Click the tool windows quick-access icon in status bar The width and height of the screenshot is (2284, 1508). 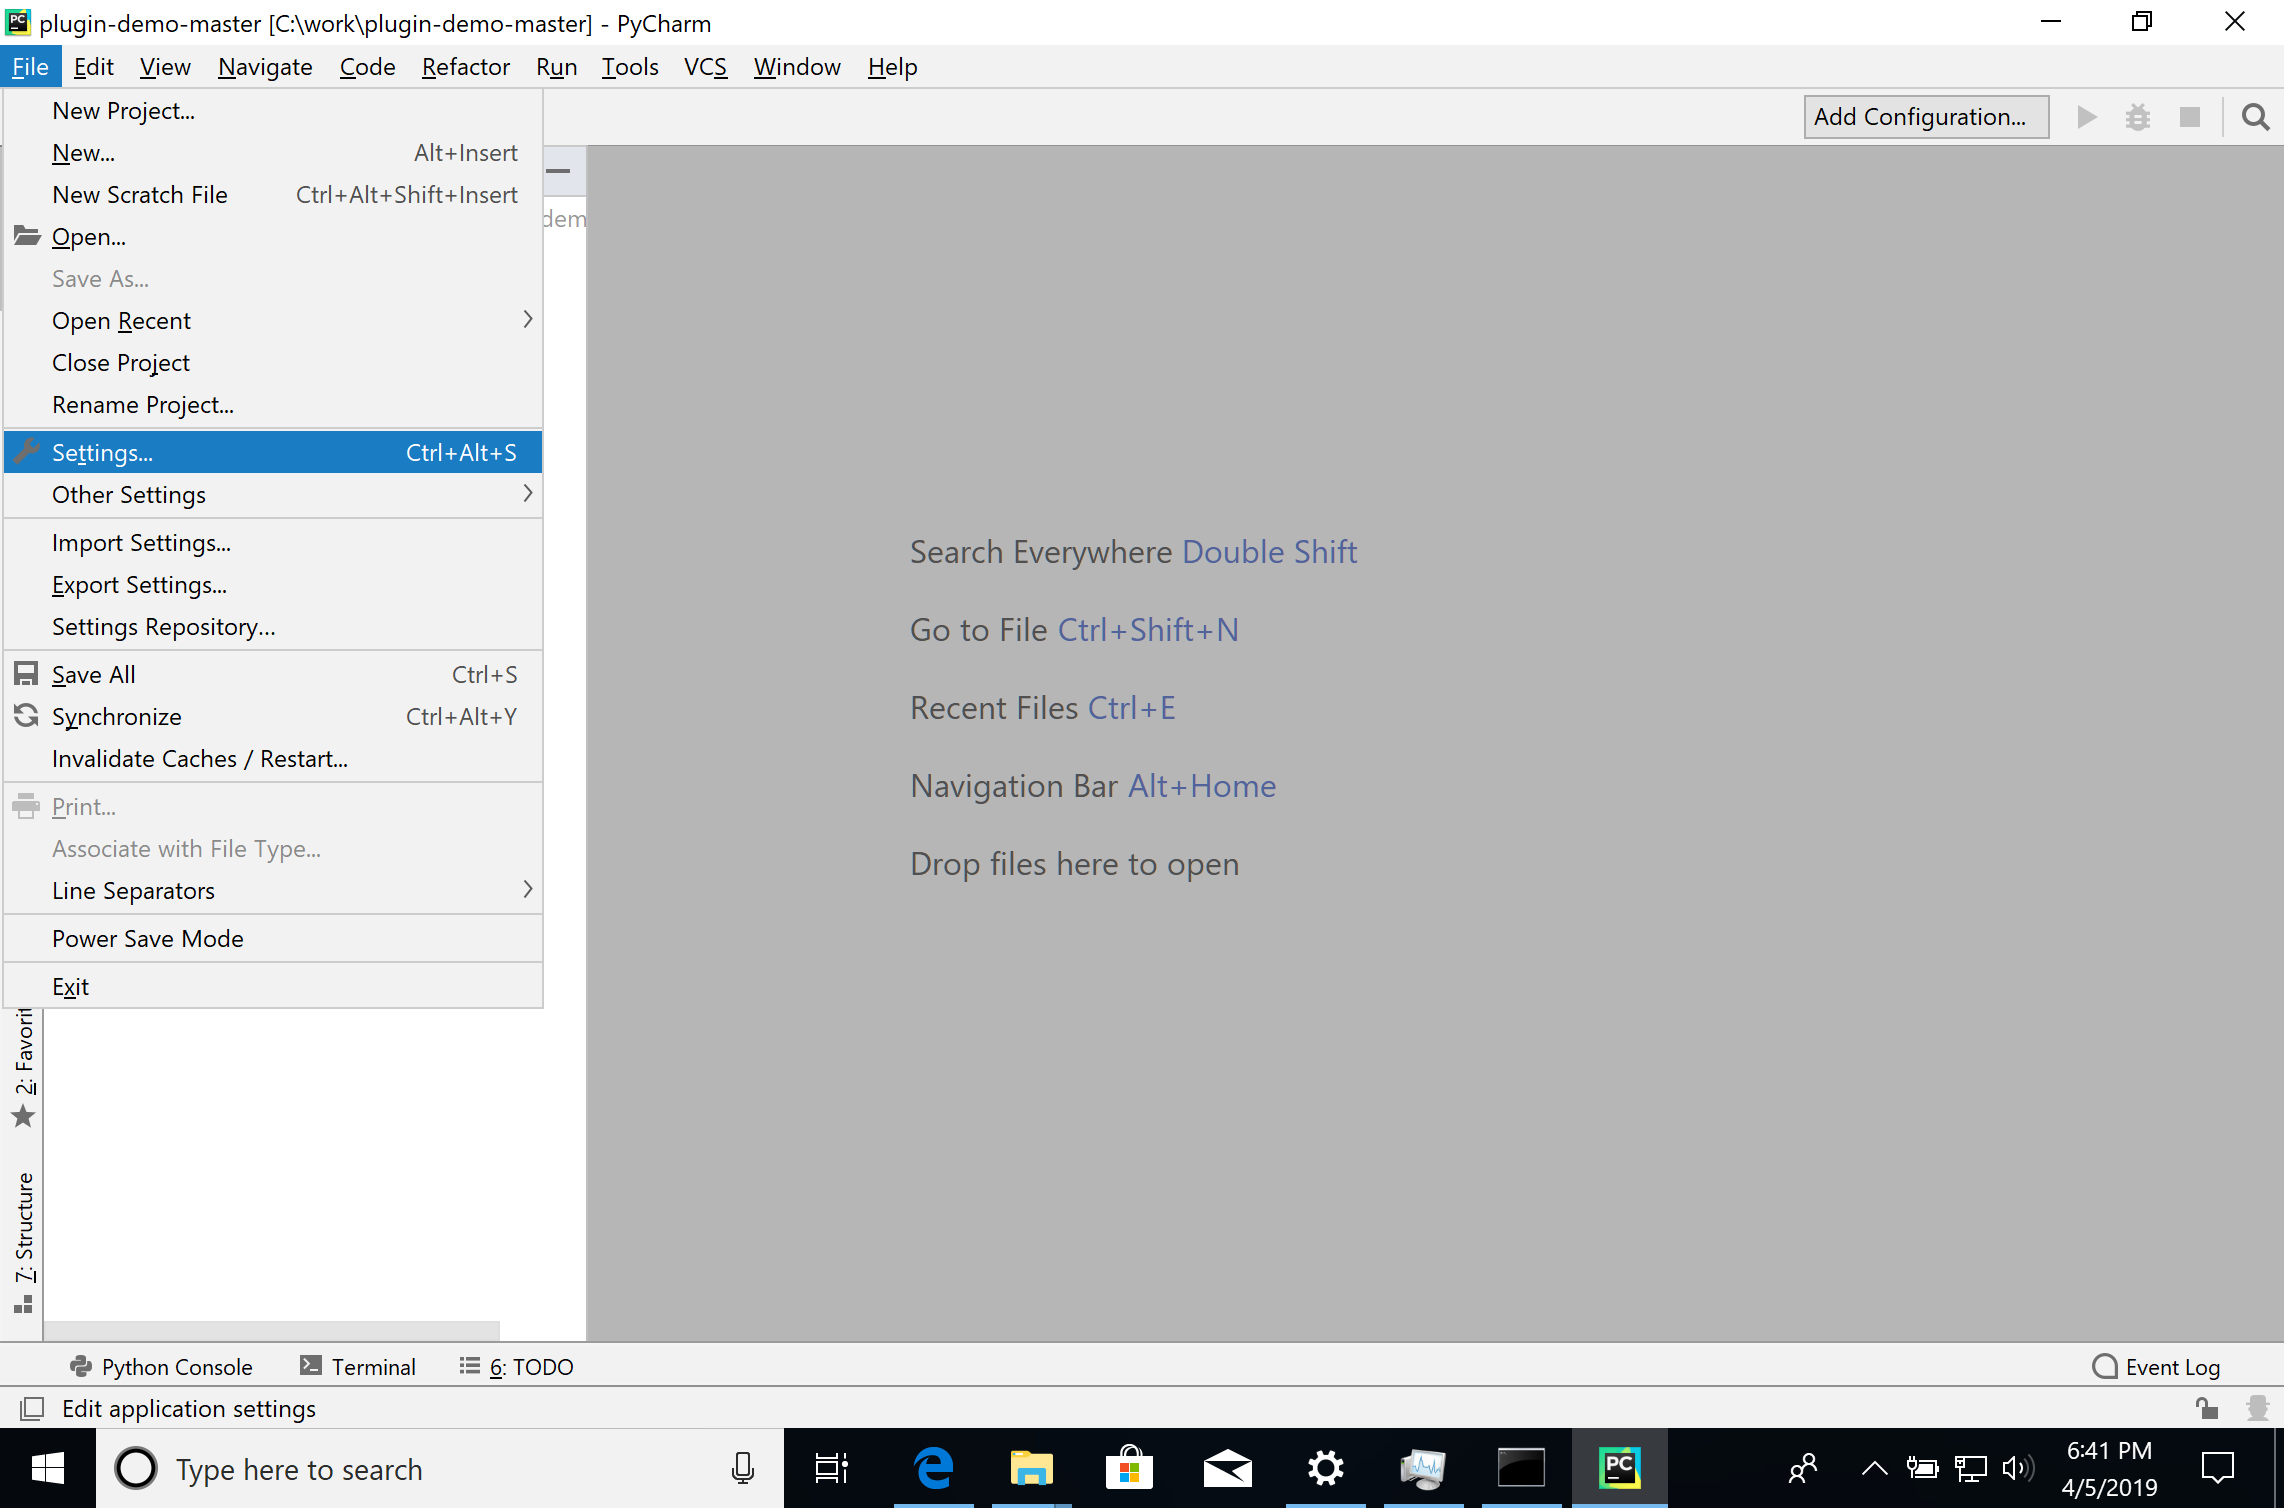point(32,1409)
